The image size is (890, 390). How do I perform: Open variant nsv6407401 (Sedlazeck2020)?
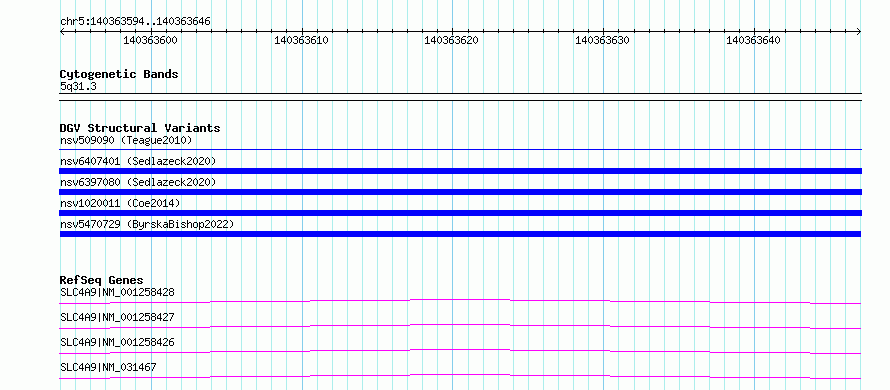coord(138,161)
